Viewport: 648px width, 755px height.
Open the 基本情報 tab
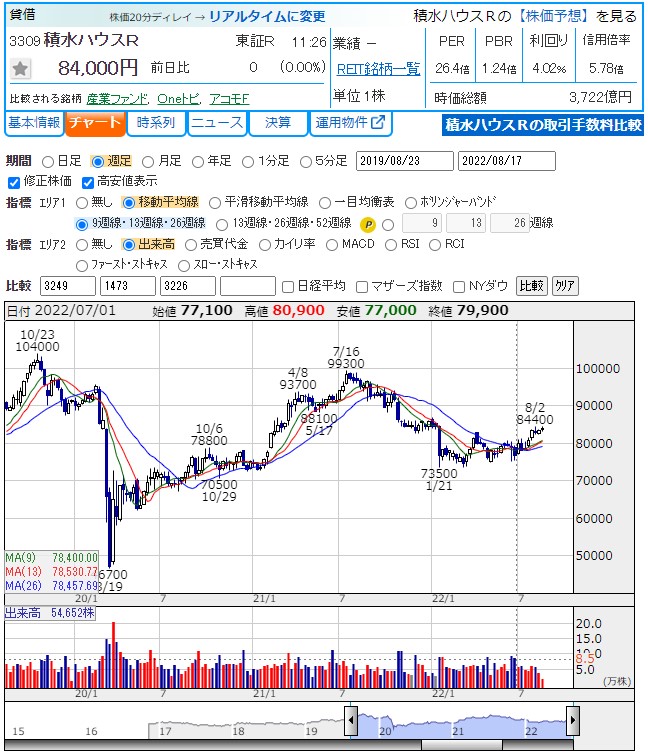(x=34, y=123)
